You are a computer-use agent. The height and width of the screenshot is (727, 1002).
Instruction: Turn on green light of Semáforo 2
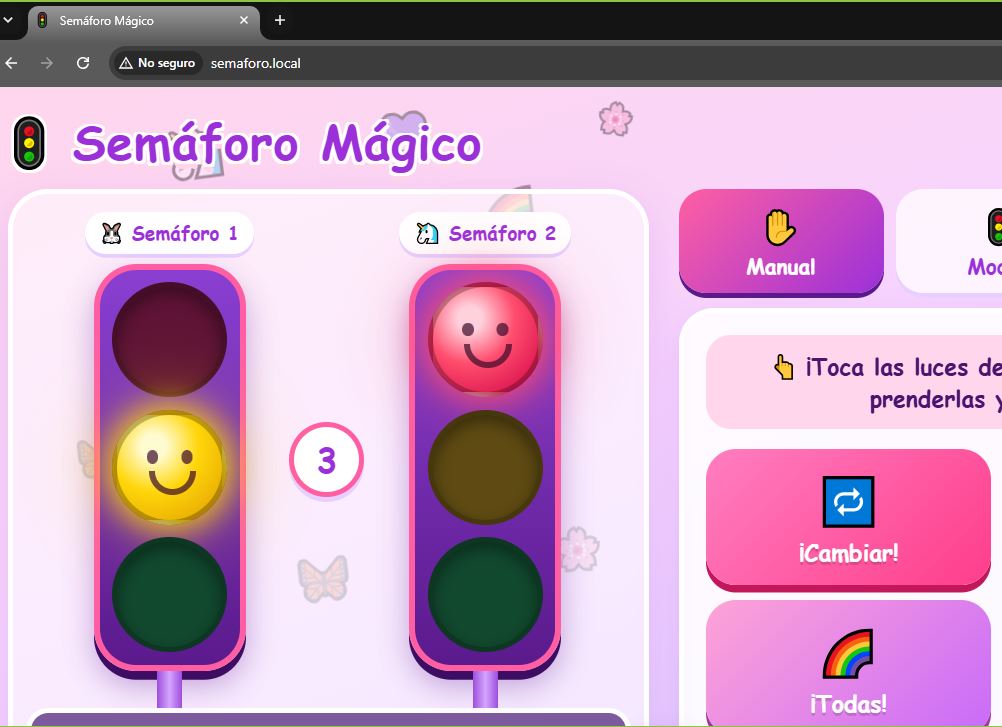coord(485,594)
